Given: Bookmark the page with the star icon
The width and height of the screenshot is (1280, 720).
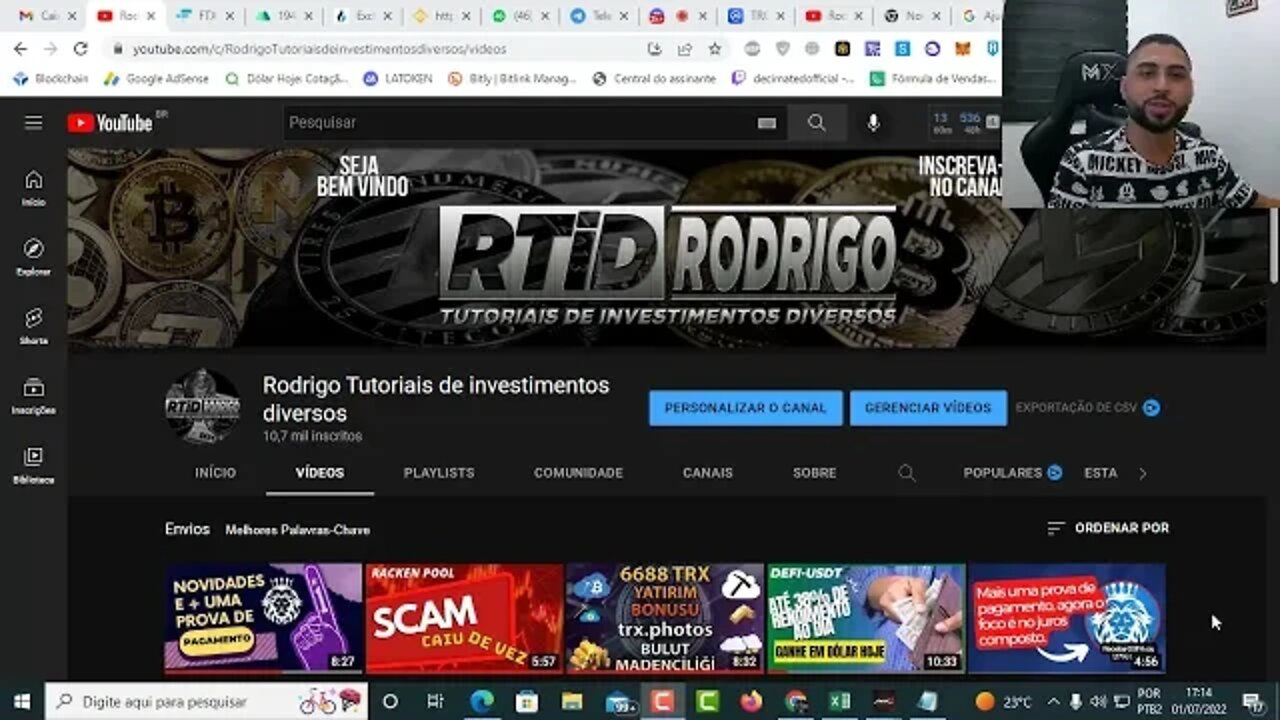Looking at the screenshot, I should pos(714,49).
